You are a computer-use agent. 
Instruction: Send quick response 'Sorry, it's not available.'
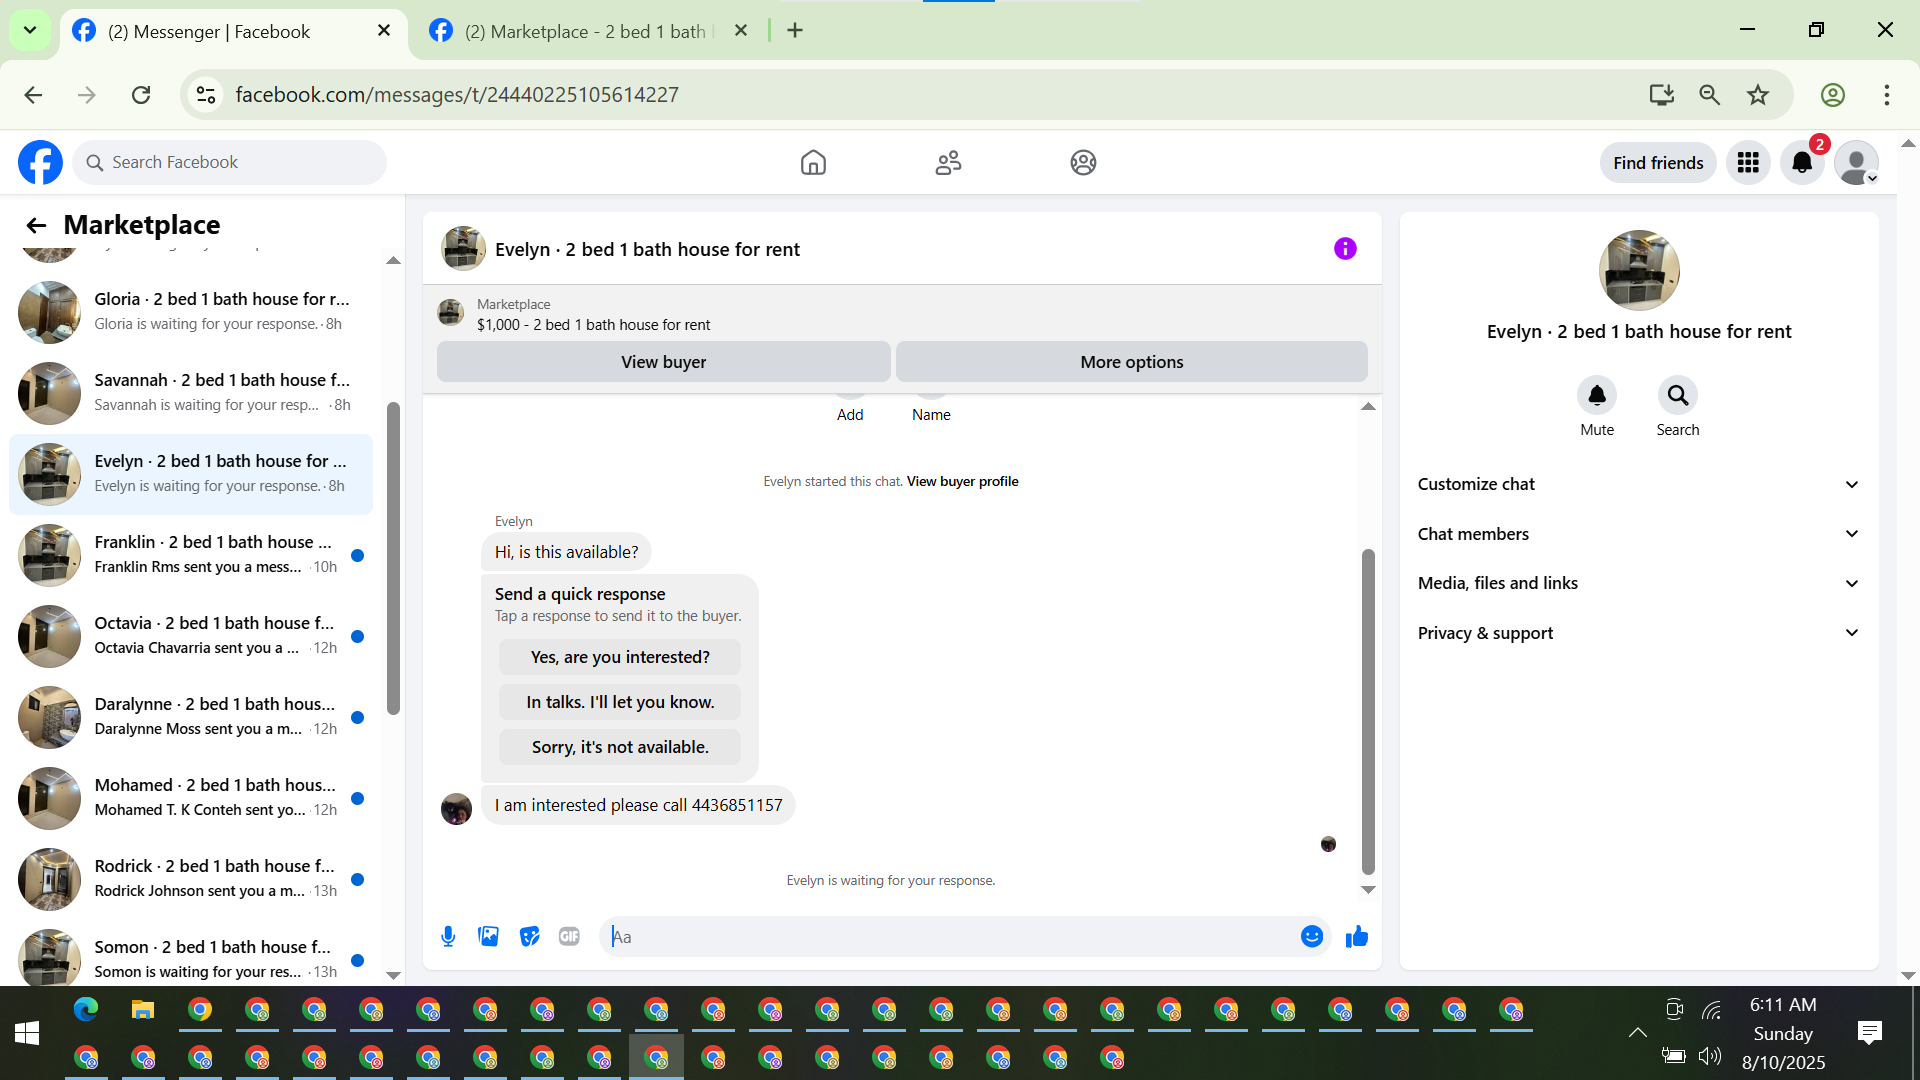[620, 747]
